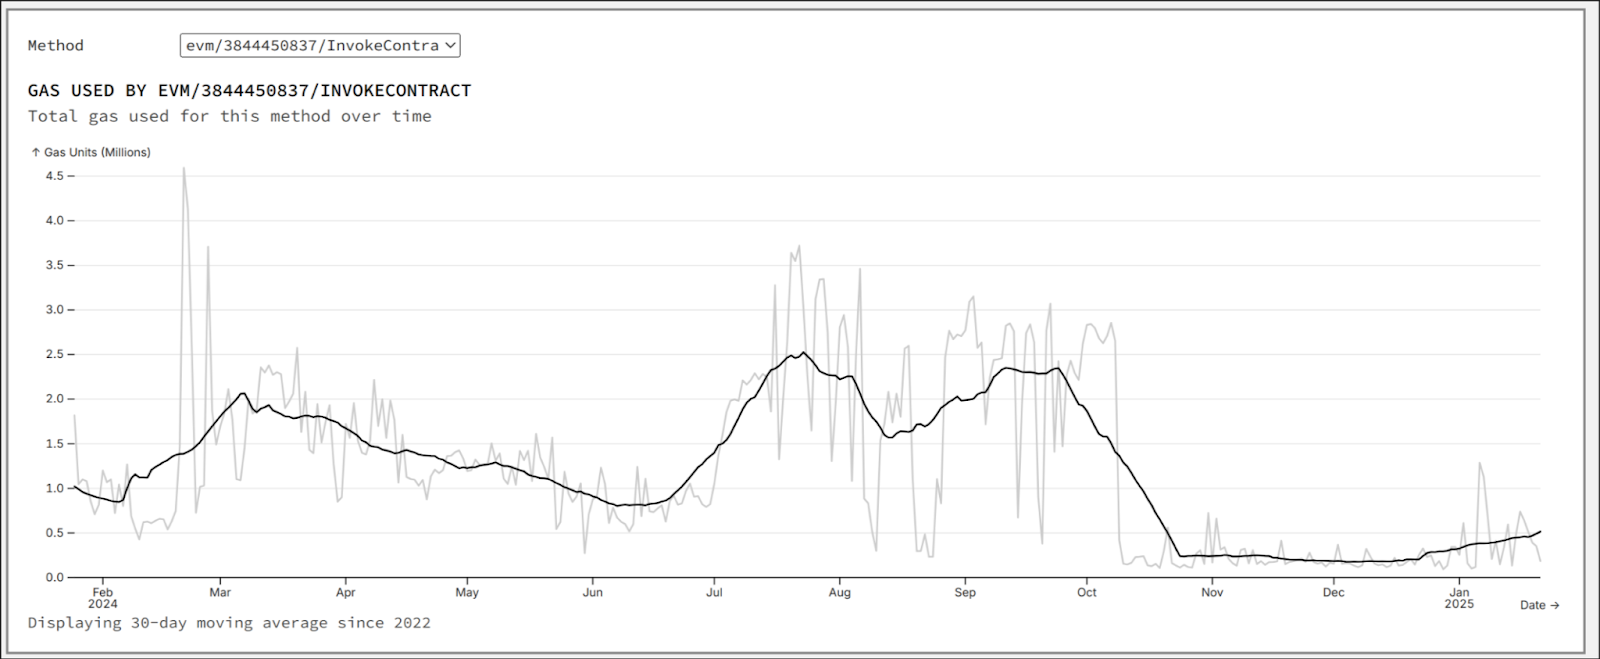This screenshot has height=659, width=1600.
Task: Select the 'Oct' x-axis label
Action: (x=1087, y=592)
